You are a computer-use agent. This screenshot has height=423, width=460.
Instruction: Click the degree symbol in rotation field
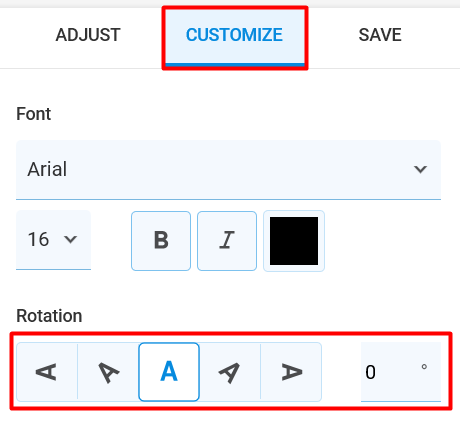point(424,367)
